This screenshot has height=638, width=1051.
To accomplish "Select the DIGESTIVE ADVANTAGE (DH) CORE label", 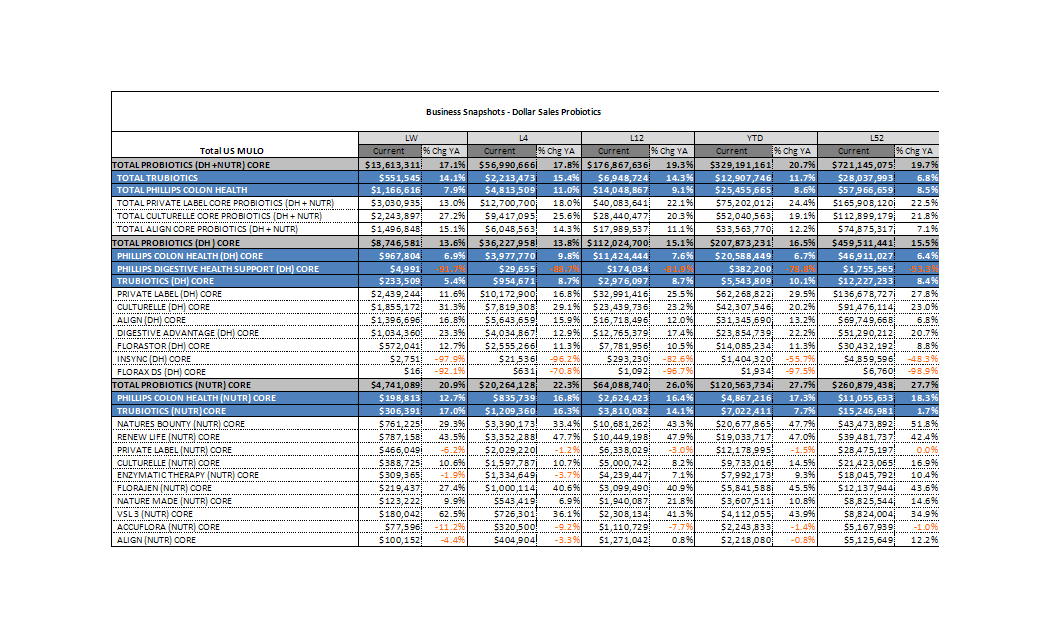I will (x=187, y=333).
